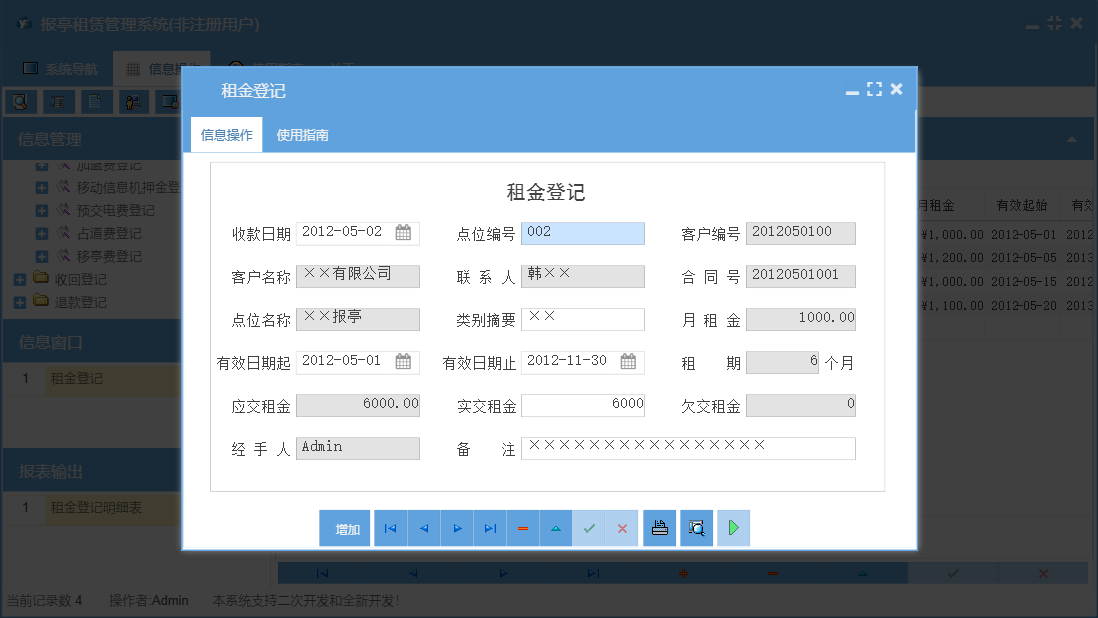Insert a record with the teal triangle icon

[556, 528]
